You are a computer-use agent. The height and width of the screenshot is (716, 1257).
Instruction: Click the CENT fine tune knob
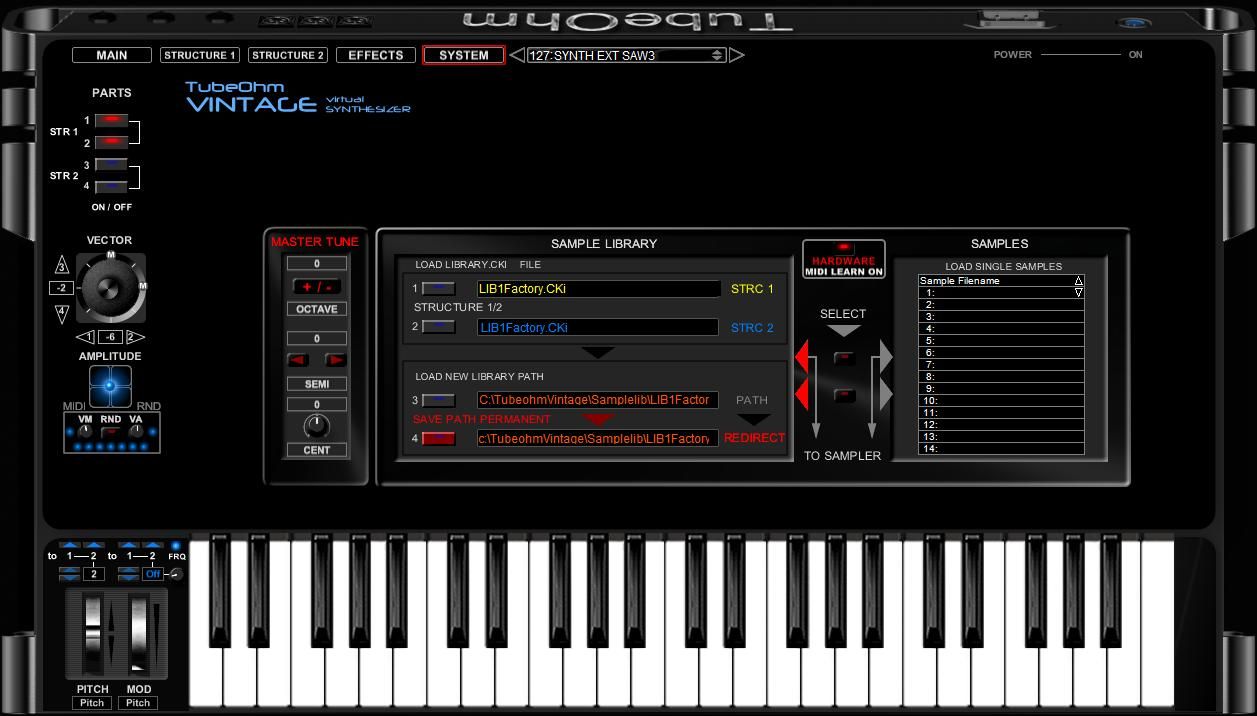316,426
